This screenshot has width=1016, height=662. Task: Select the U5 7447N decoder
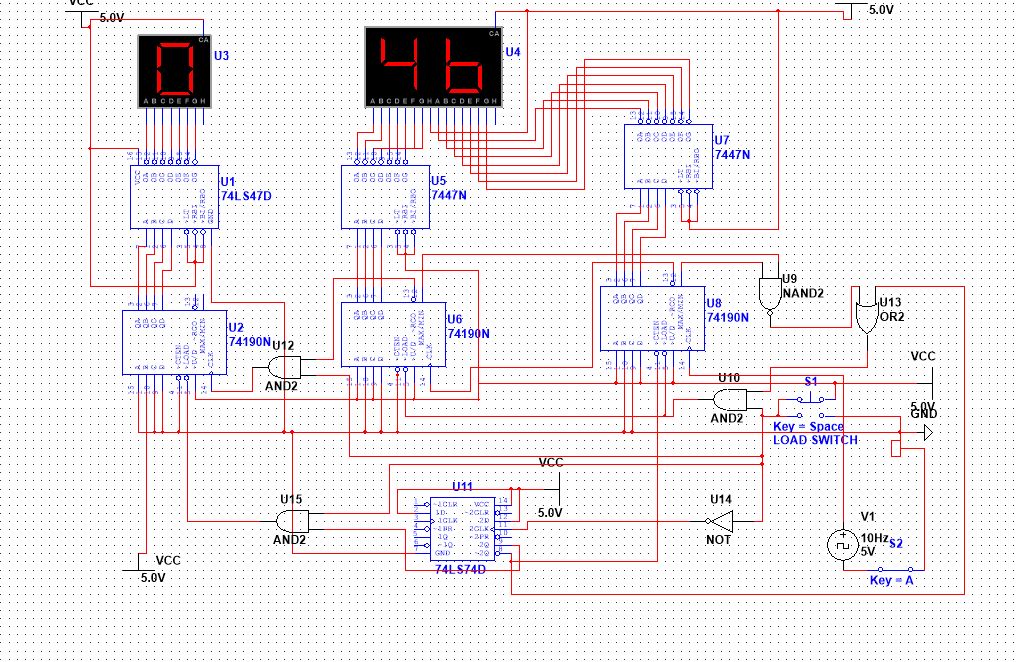(386, 197)
